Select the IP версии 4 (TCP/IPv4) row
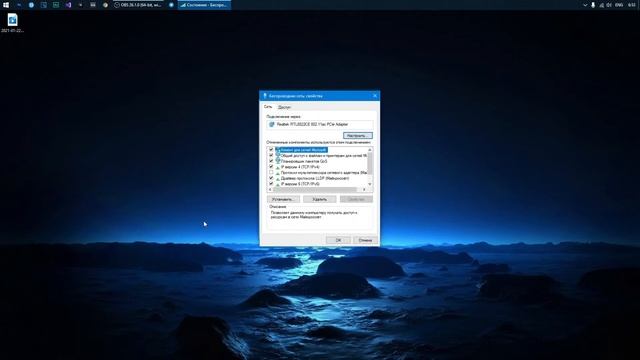 point(300,167)
